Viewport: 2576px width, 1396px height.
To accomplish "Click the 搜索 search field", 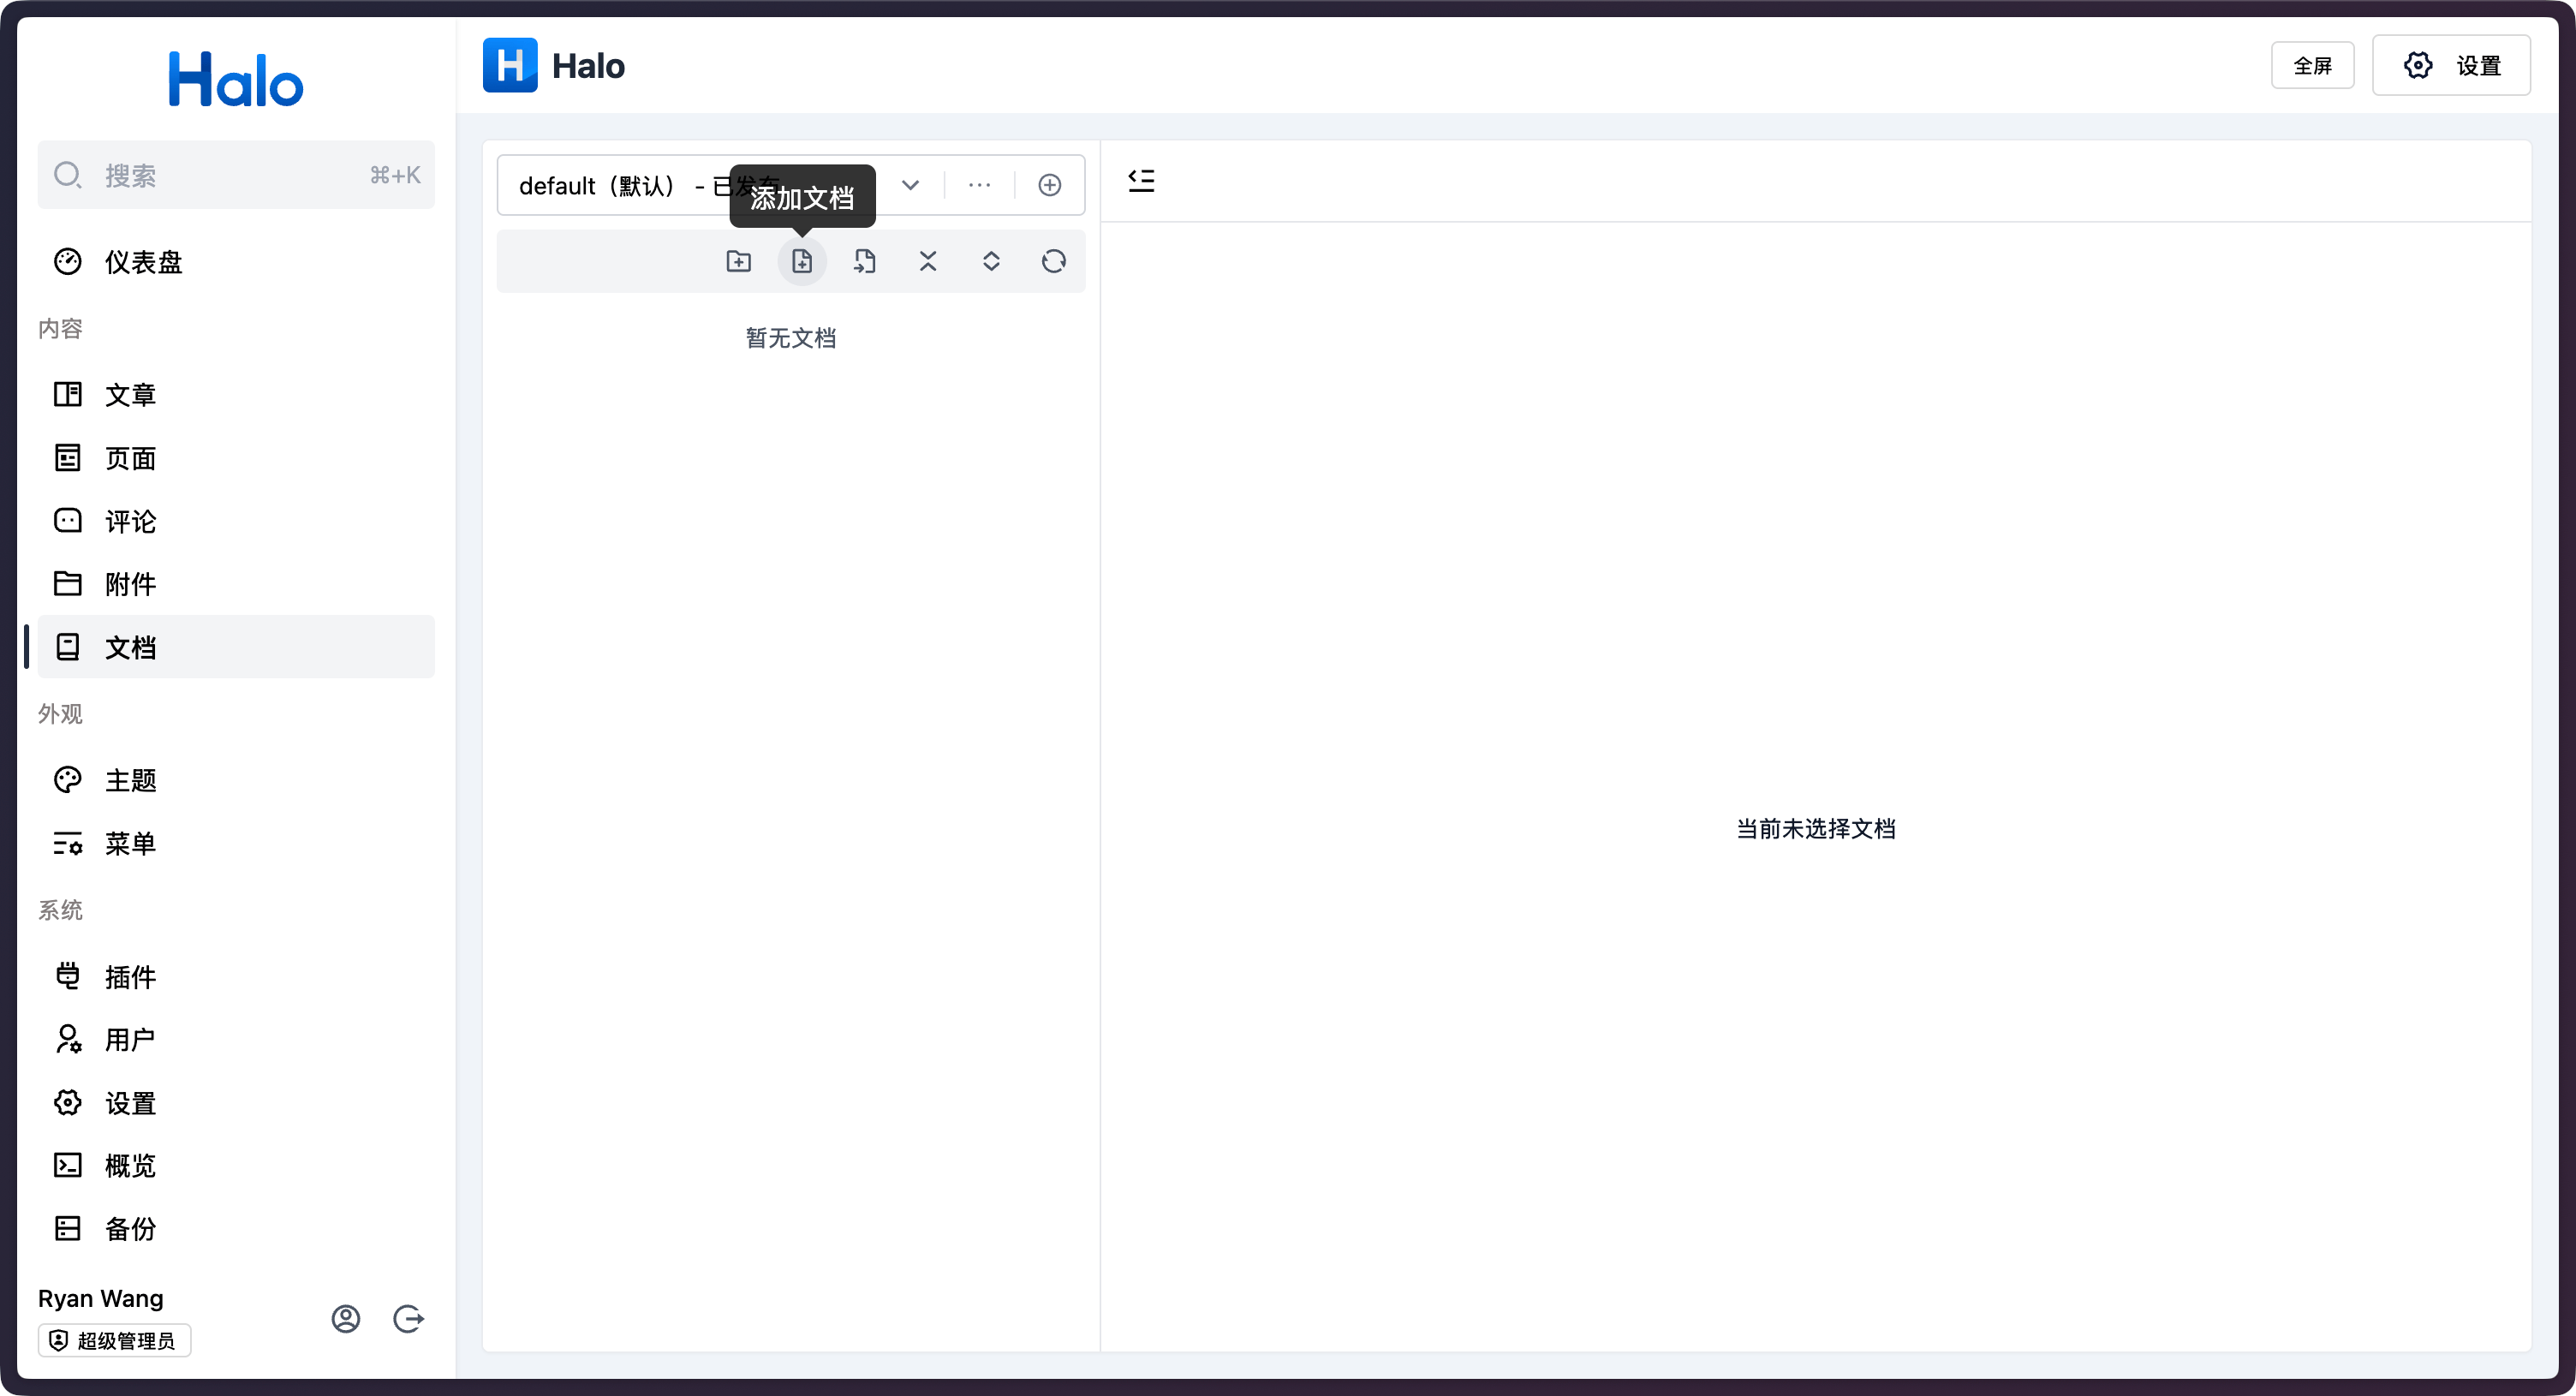I will click(x=236, y=175).
